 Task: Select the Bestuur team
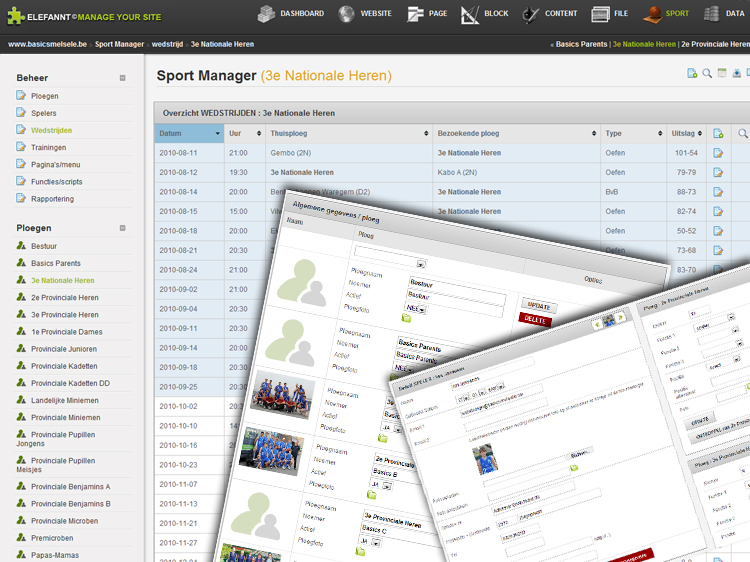click(44, 246)
